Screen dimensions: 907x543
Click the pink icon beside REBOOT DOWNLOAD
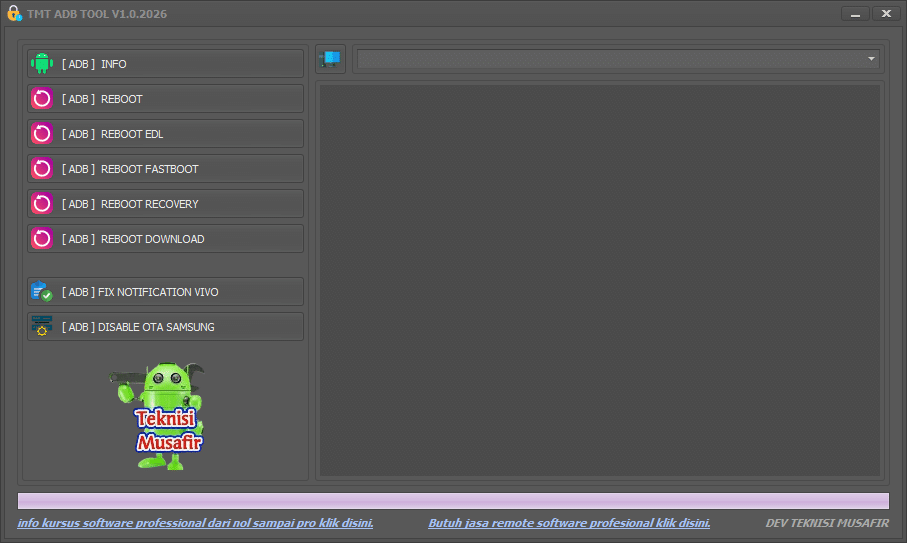(42, 239)
